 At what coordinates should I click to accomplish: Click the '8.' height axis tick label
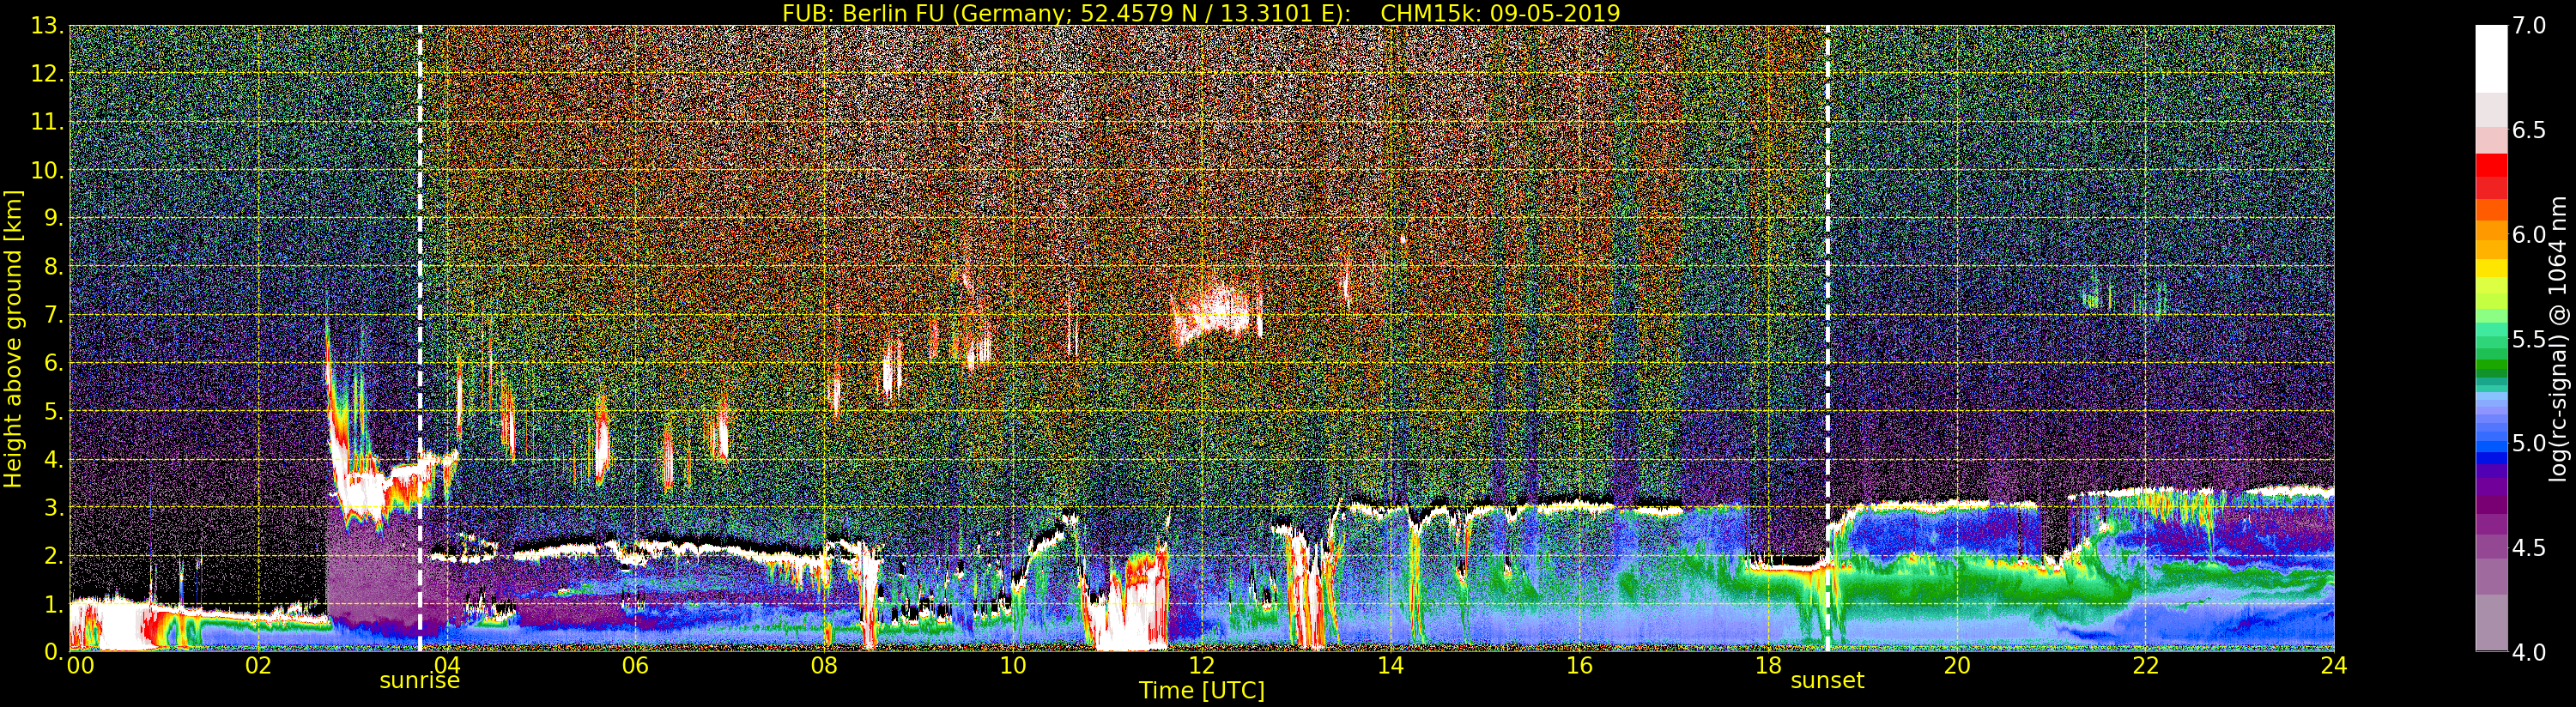(x=54, y=267)
